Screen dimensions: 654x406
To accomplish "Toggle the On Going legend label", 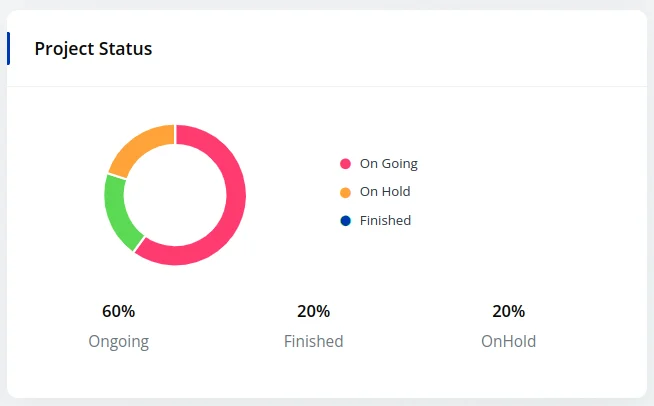I will 388,163.
